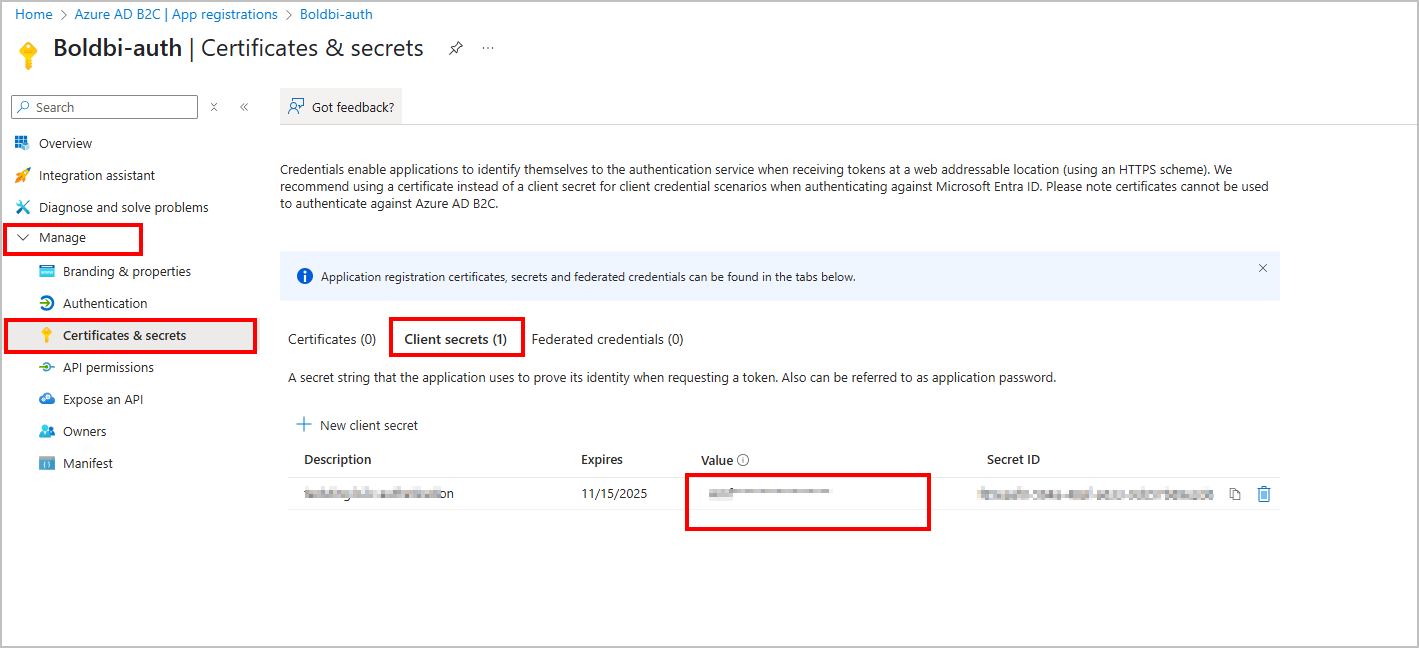Open Diagnose and solve problems
Screen dimensions: 1419x648
coord(121,206)
